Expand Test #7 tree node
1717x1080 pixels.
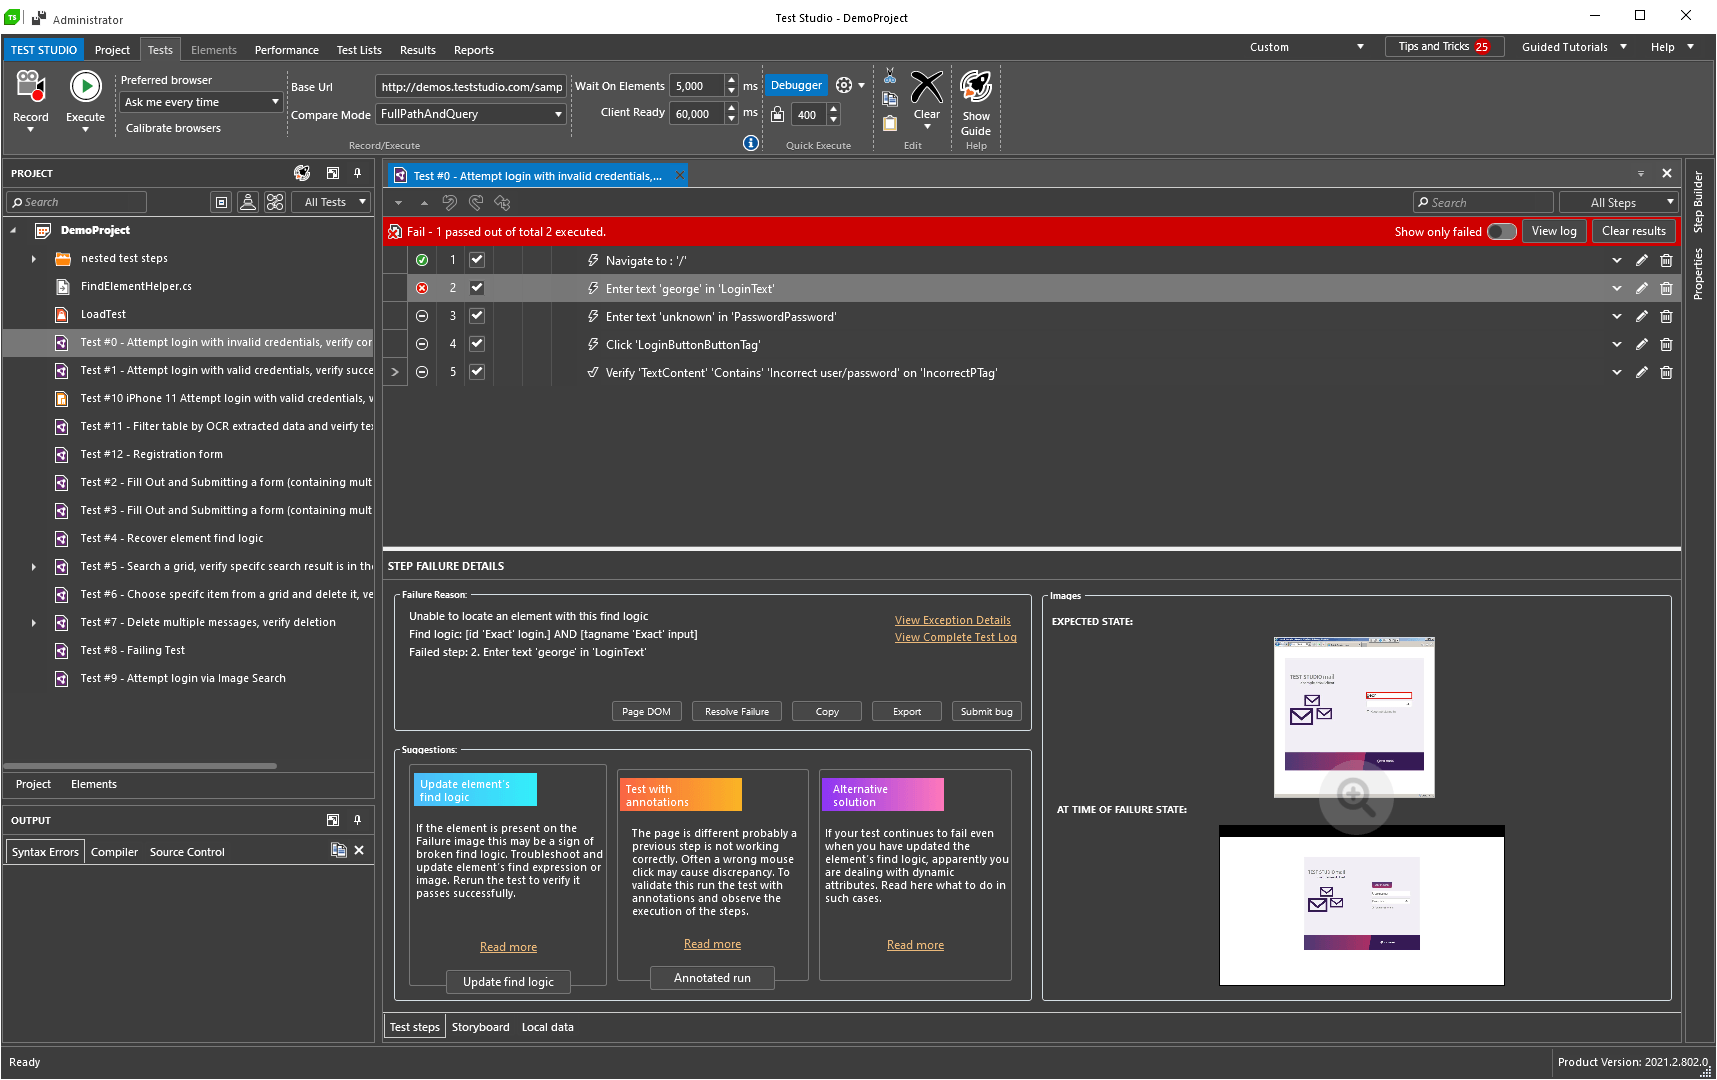34,623
